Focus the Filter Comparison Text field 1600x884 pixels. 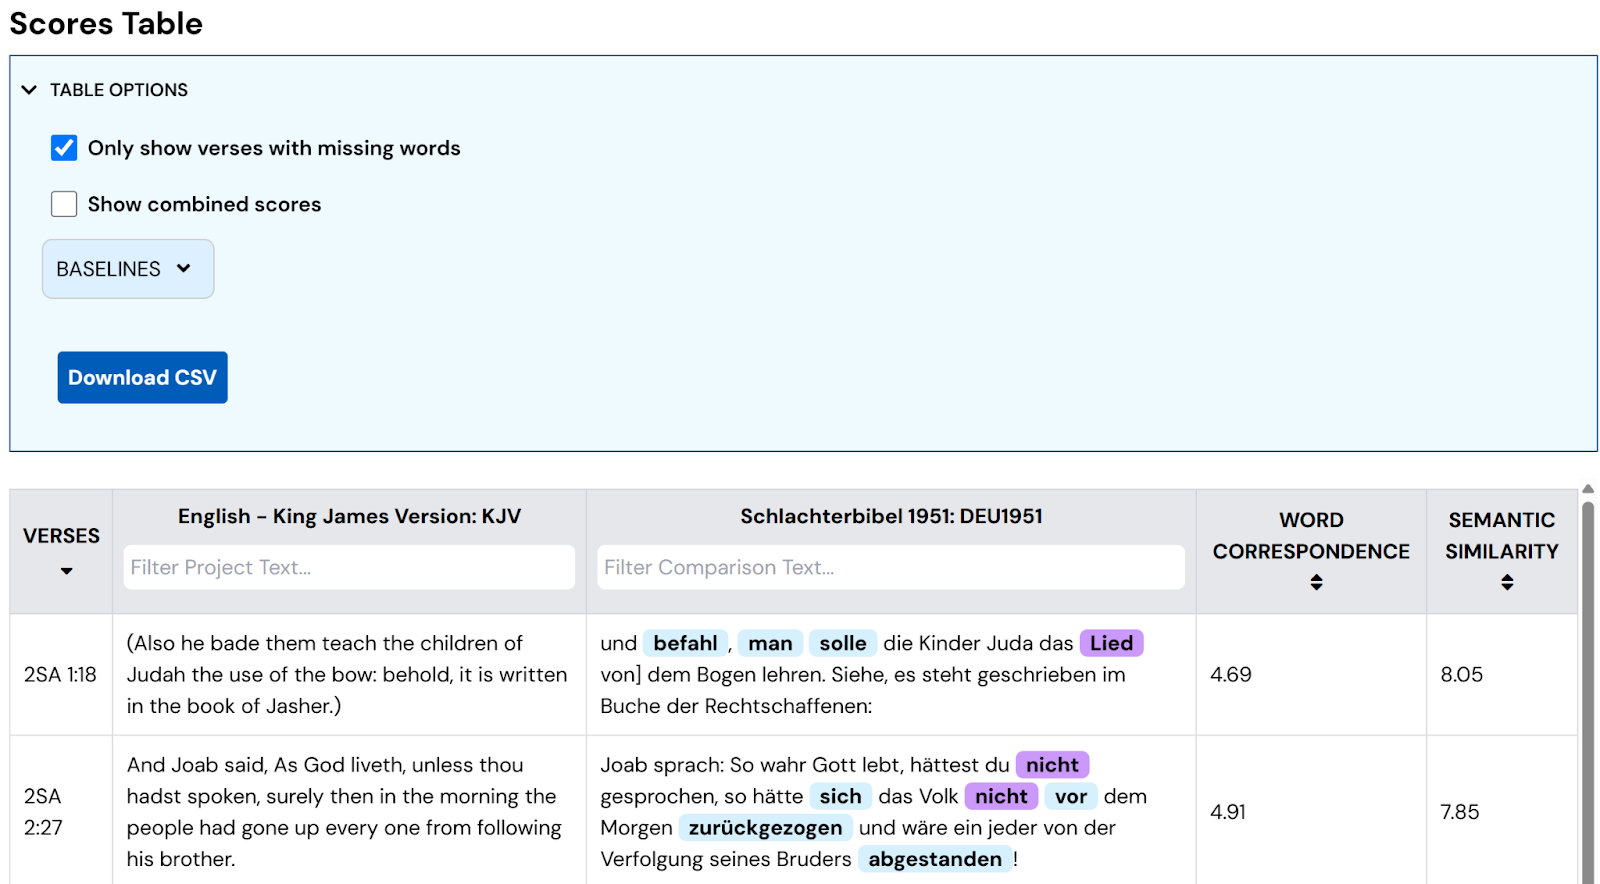891,567
